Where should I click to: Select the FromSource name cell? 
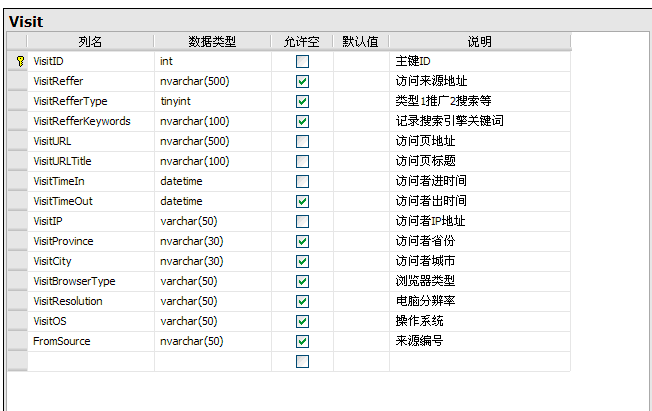(91, 341)
